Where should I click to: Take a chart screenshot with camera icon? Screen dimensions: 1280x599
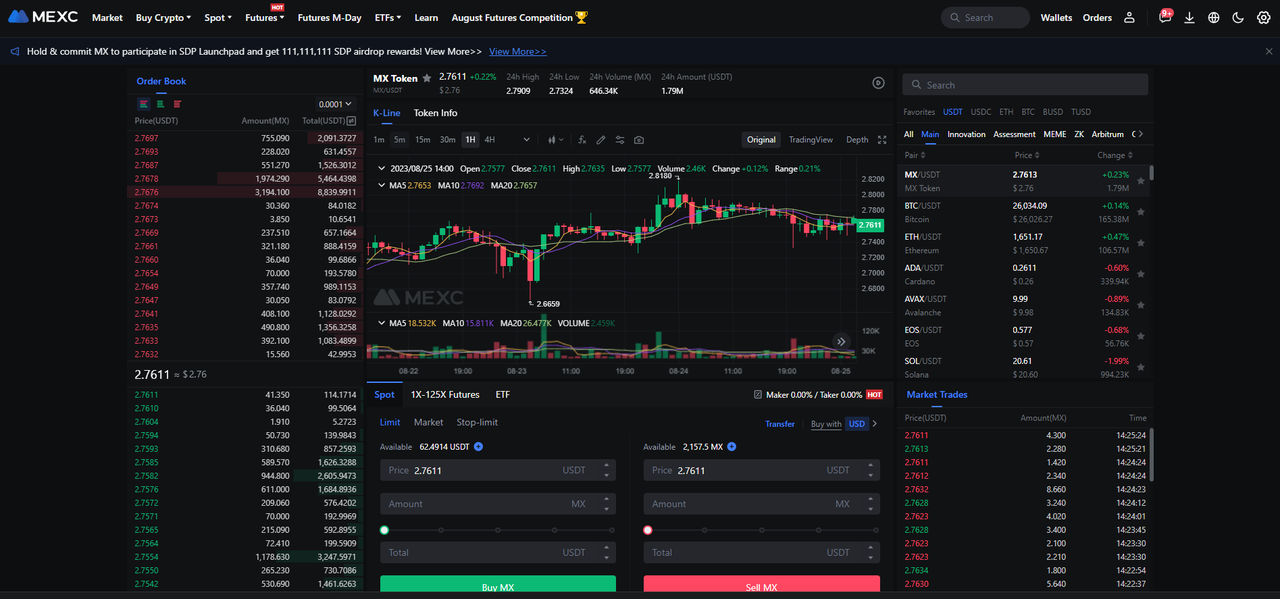(639, 140)
